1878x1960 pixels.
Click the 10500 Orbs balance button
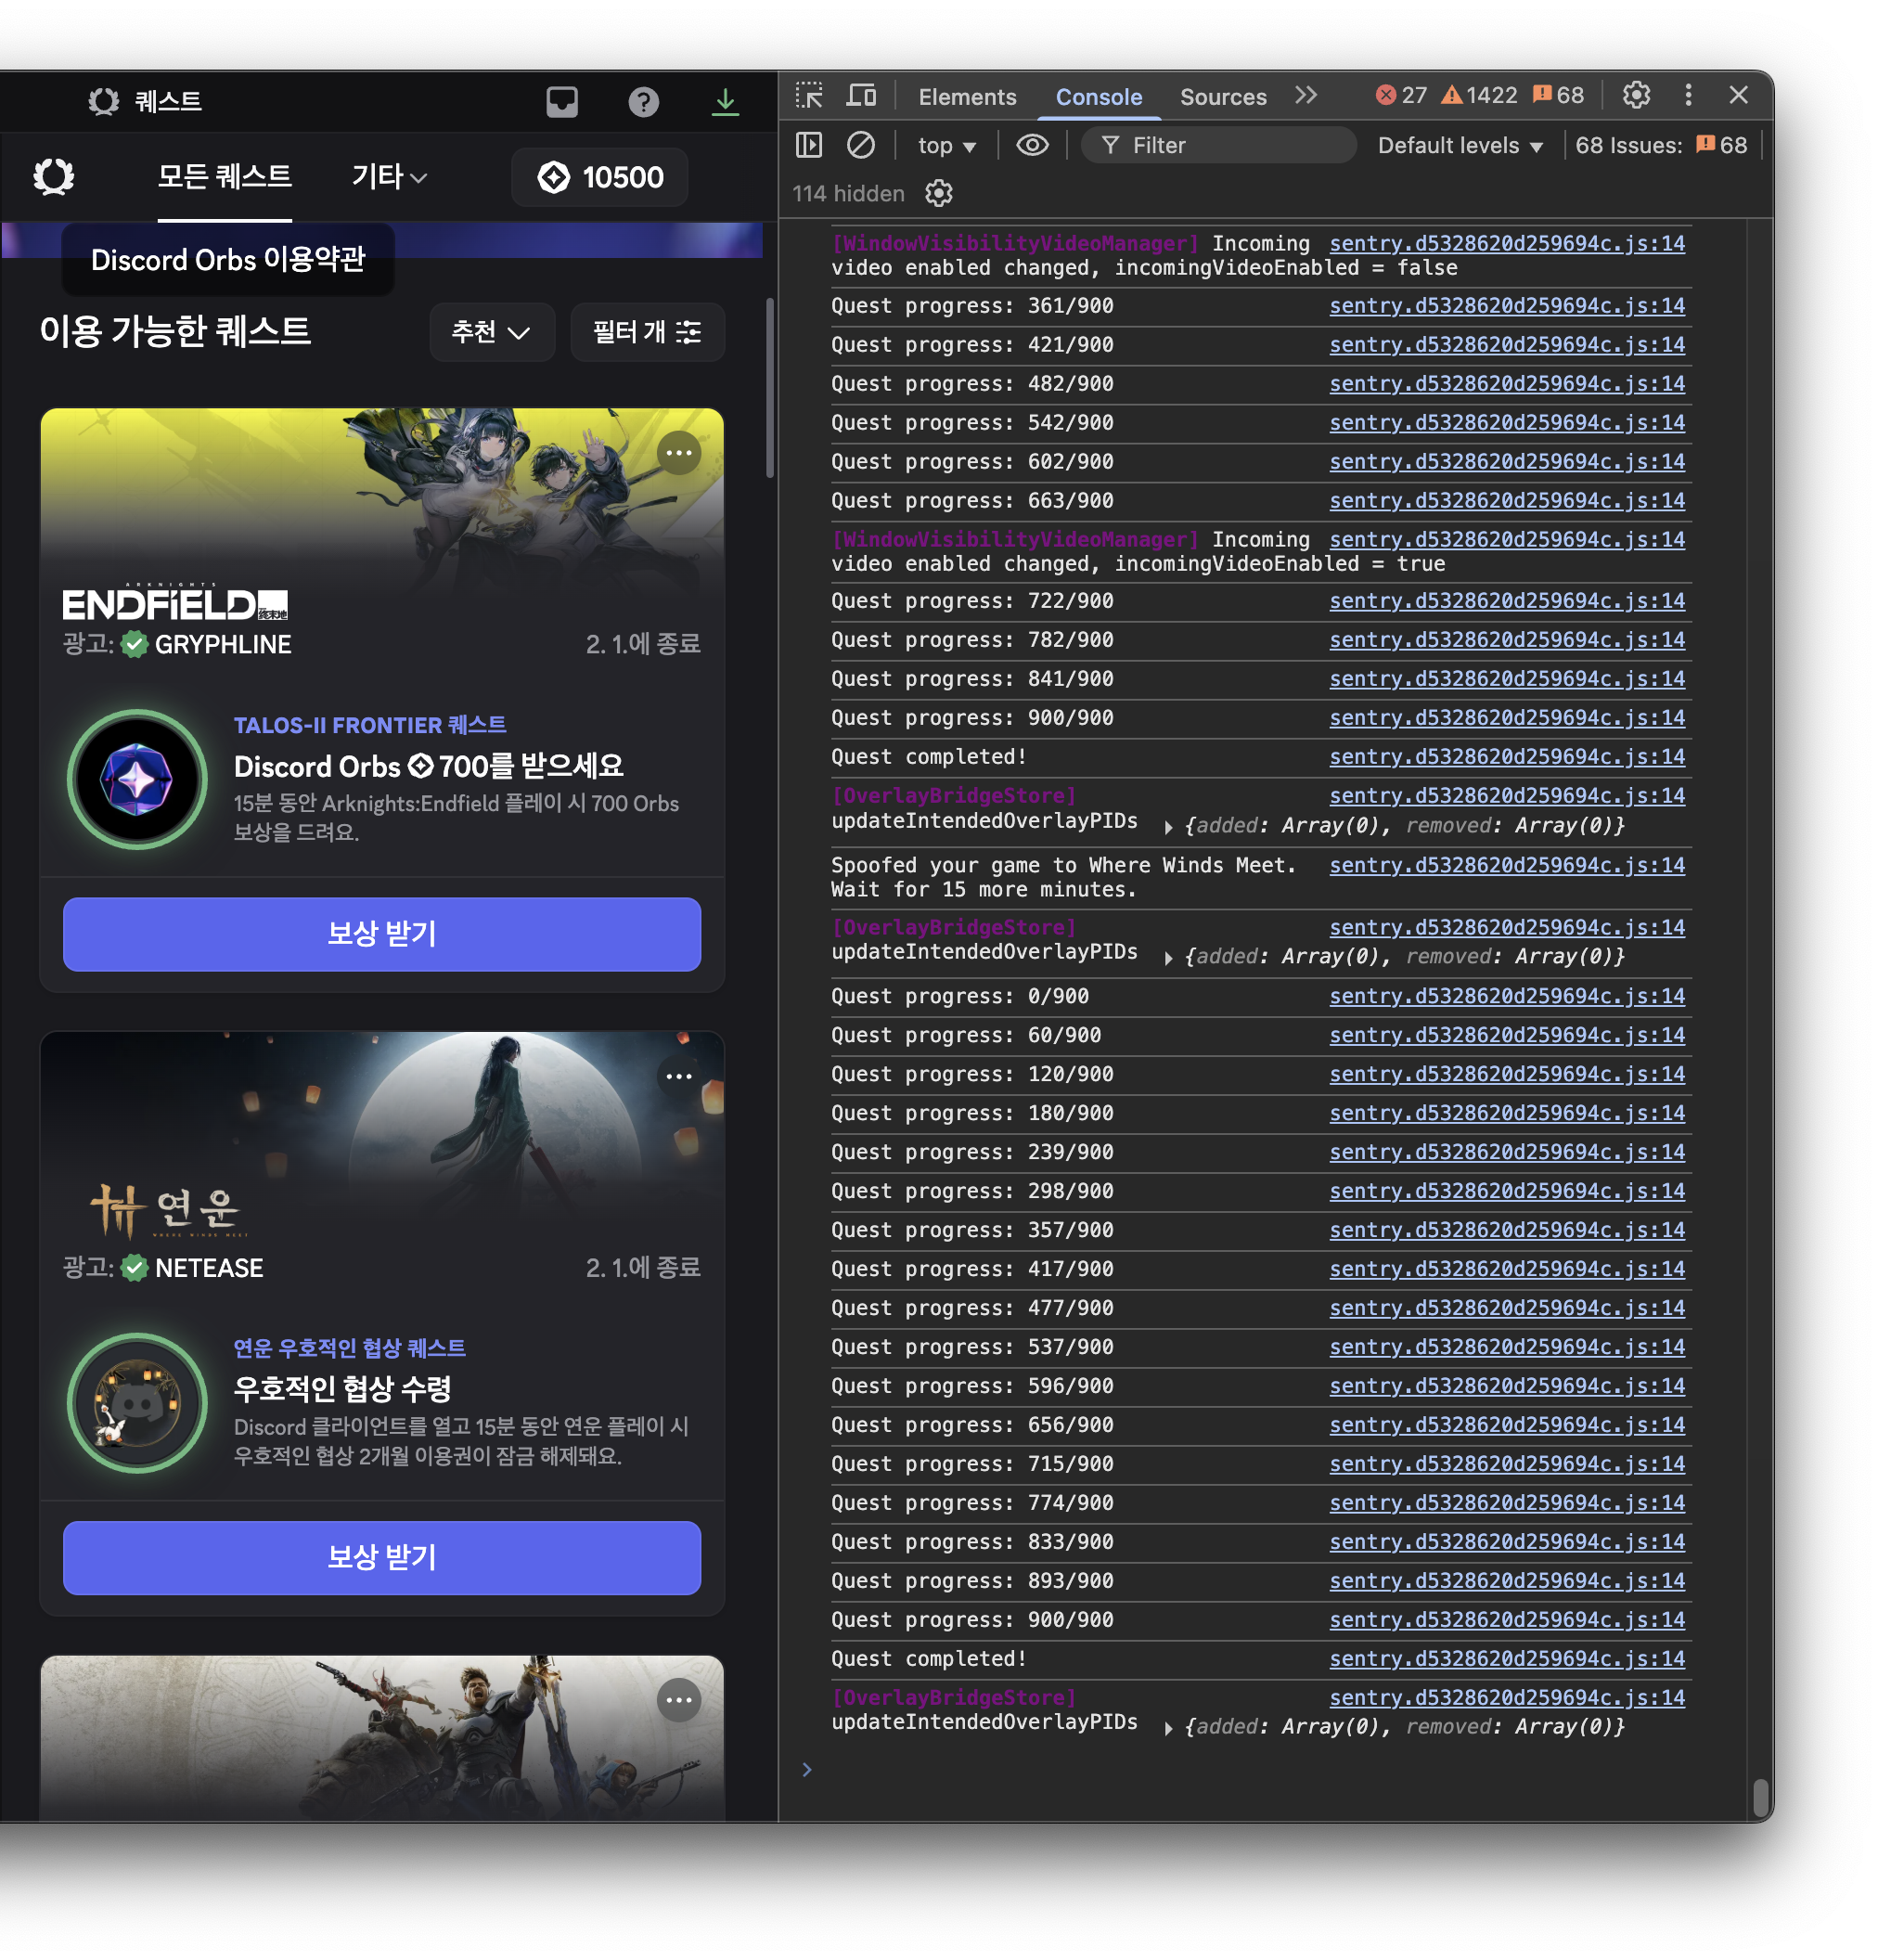click(x=600, y=178)
